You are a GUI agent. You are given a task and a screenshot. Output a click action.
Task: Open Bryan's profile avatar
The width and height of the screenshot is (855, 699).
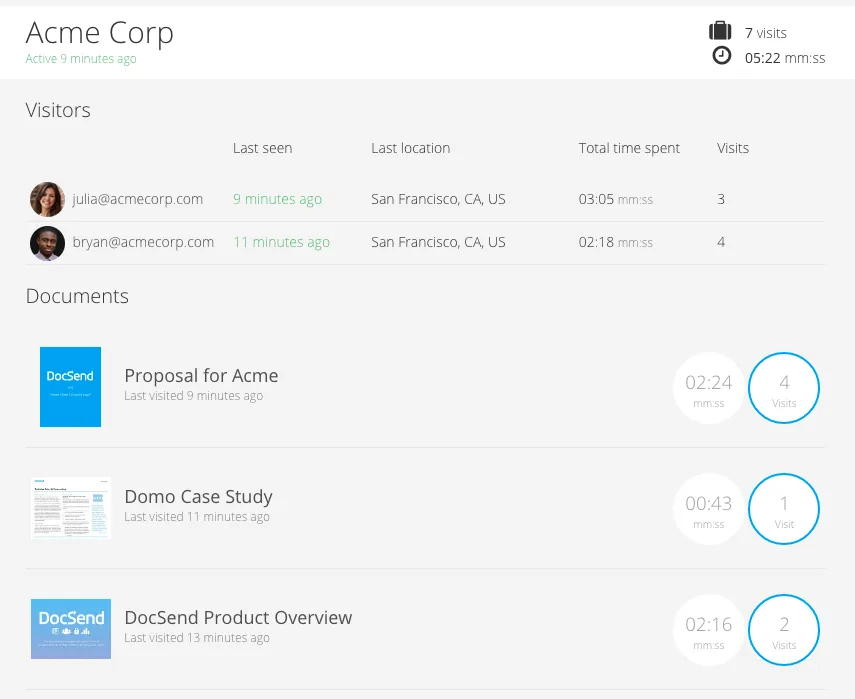coord(47,243)
